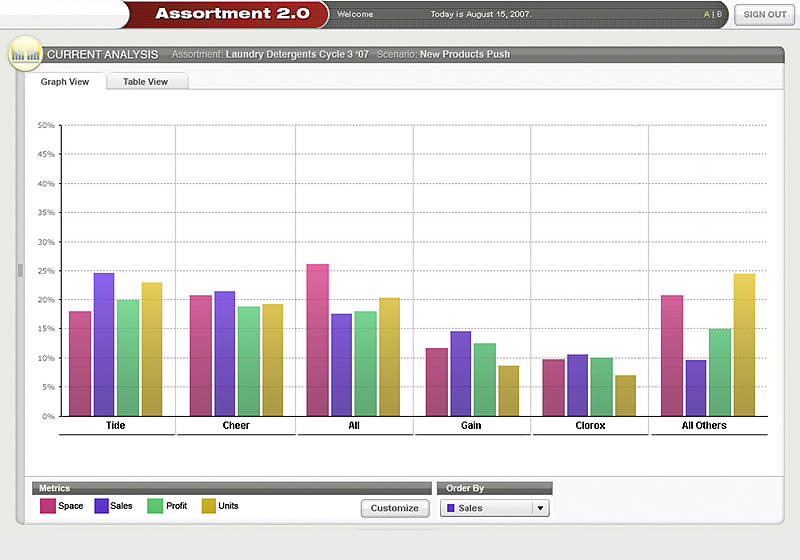Click the Gain category label
The image size is (800, 560).
tap(471, 425)
